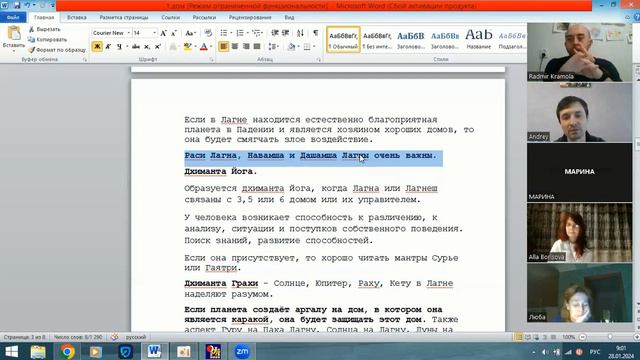Click the Undo icon in Quick Access Toolbar
Image resolution: width=640 pixels, height=360 pixels.
tap(27, 5)
